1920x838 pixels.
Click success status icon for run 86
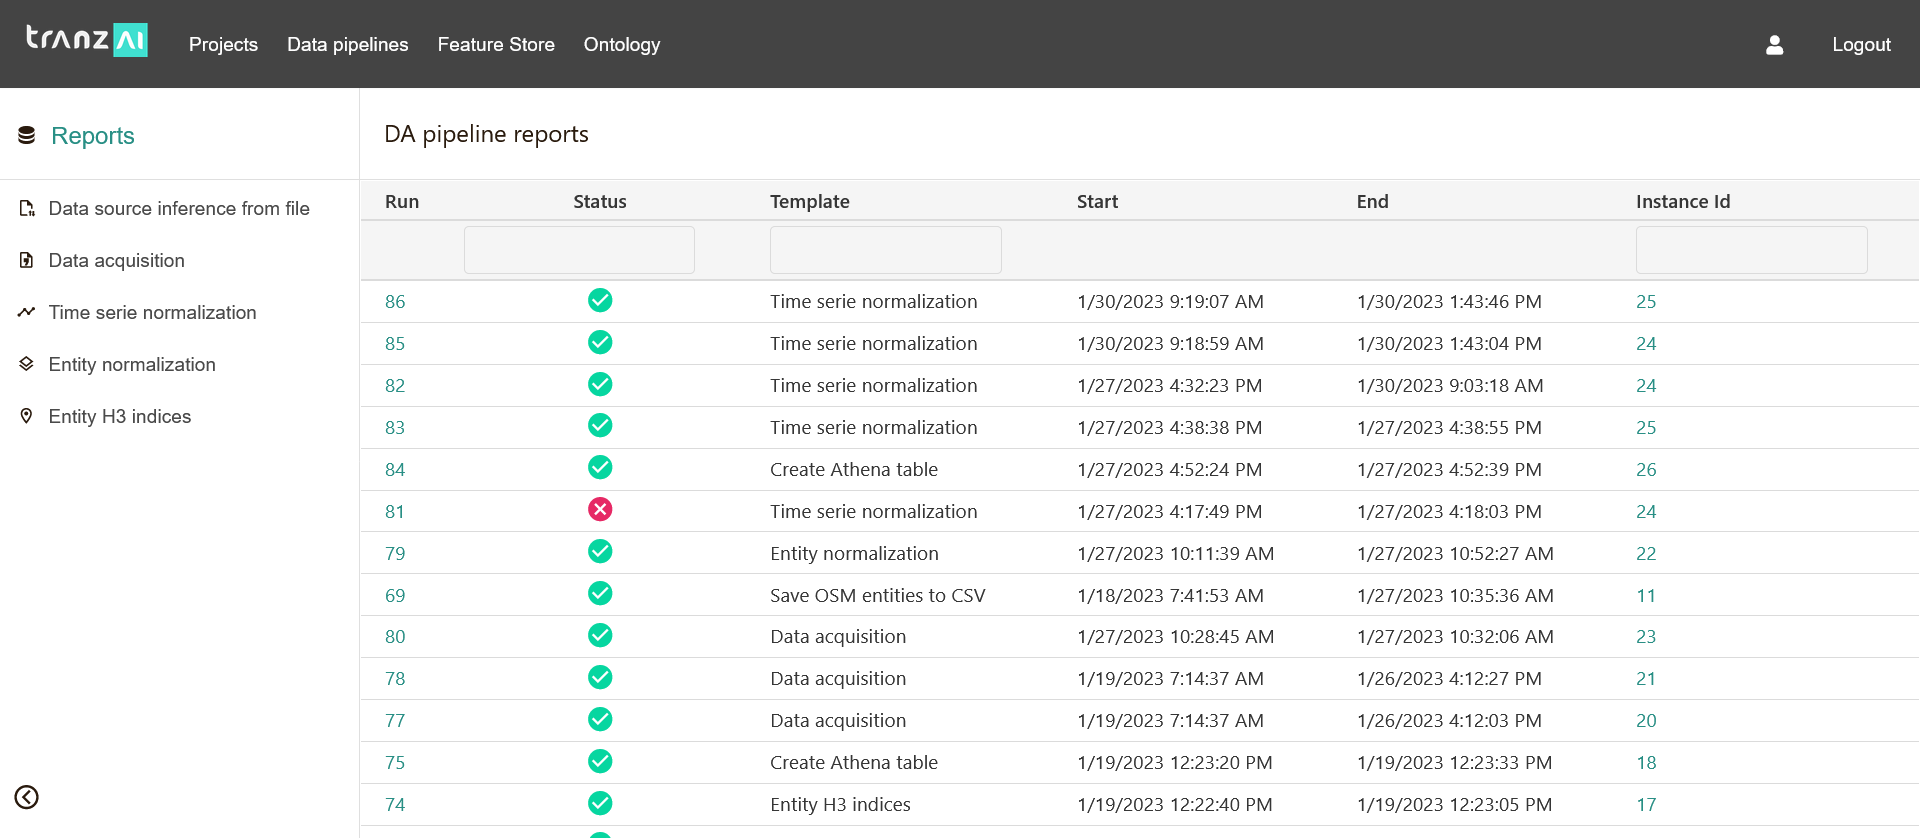pyautogui.click(x=600, y=300)
